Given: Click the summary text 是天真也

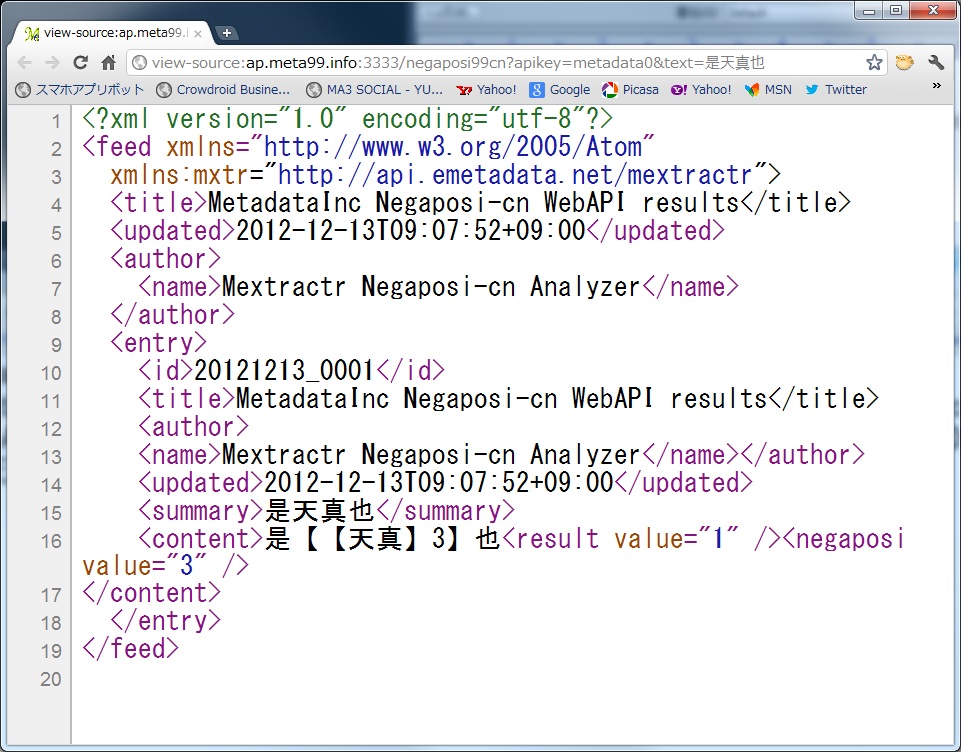Looking at the screenshot, I should pos(319,511).
